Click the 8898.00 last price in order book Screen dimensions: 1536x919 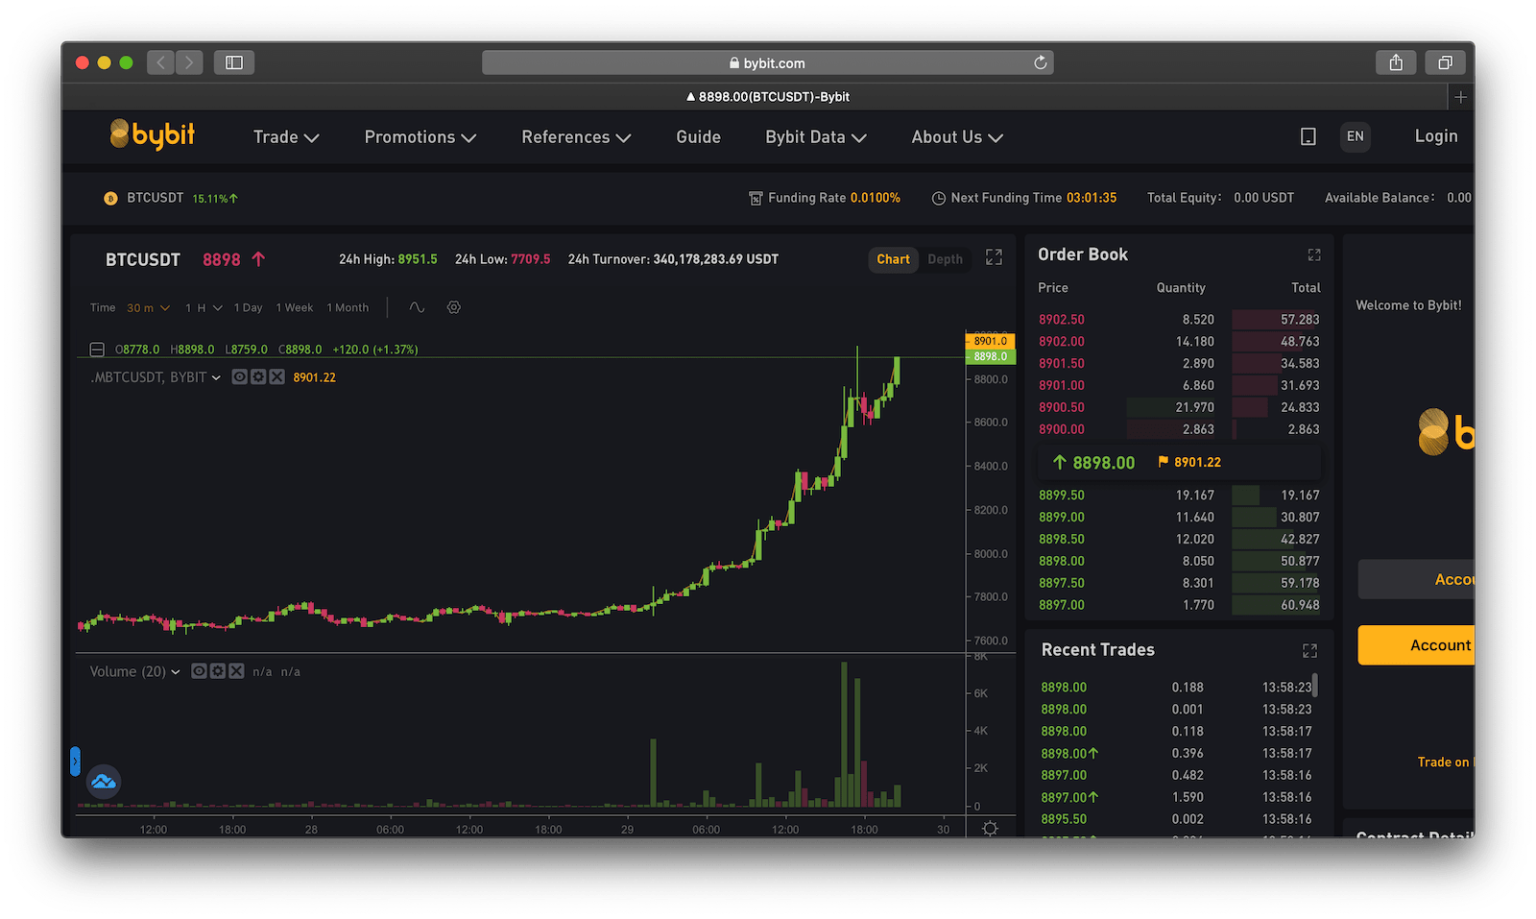(x=1093, y=462)
